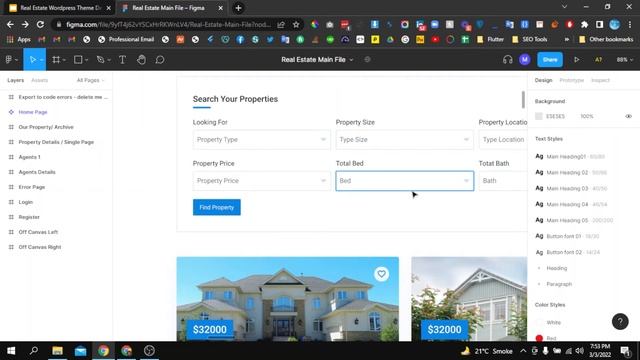
Task: Click the browser address bar
Action: coord(169,24)
